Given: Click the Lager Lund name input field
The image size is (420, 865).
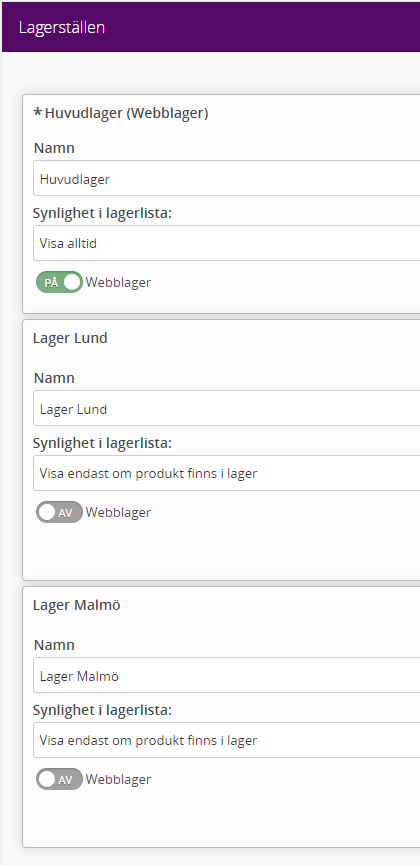Looking at the screenshot, I should (x=226, y=408).
